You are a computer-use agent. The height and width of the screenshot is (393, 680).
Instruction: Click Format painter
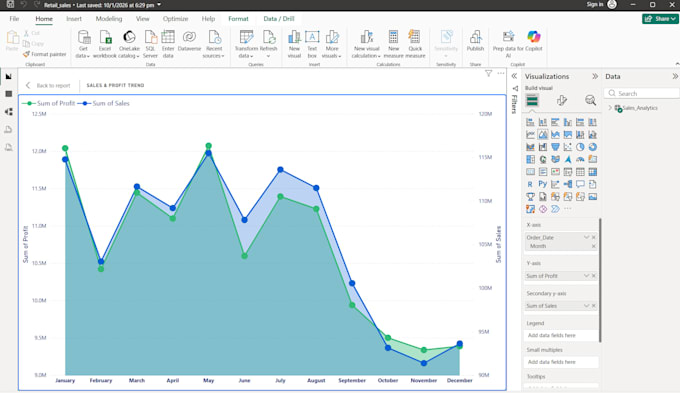(x=45, y=54)
